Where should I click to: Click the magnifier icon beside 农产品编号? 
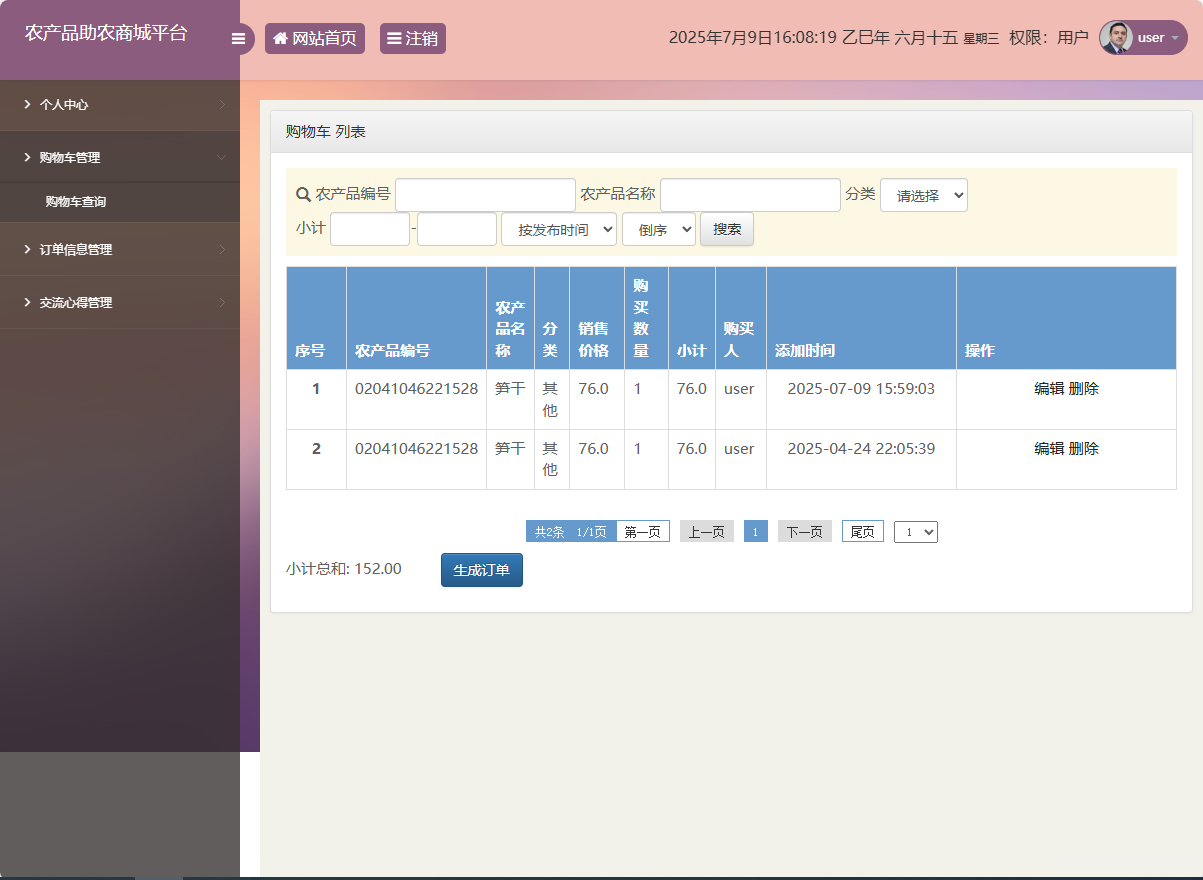point(303,194)
